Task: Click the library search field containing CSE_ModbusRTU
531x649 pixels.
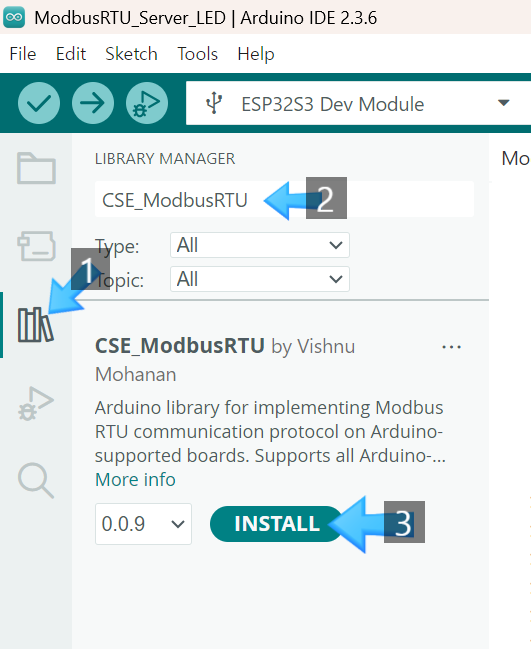Action: (x=284, y=199)
